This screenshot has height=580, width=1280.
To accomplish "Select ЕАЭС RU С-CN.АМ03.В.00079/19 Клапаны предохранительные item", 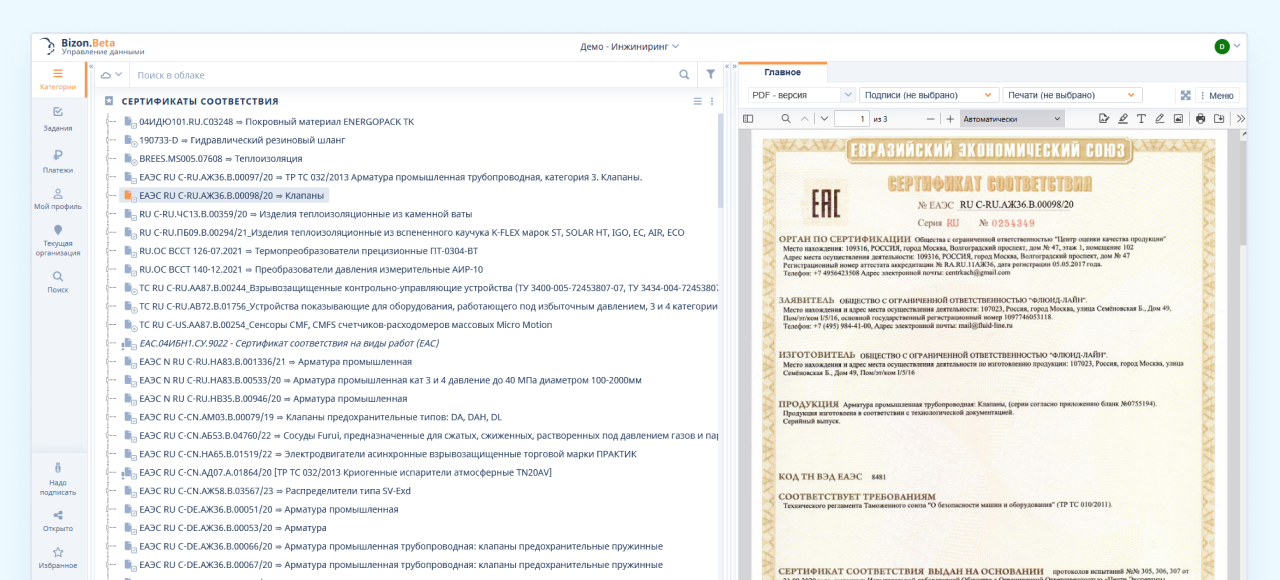I will [313, 417].
